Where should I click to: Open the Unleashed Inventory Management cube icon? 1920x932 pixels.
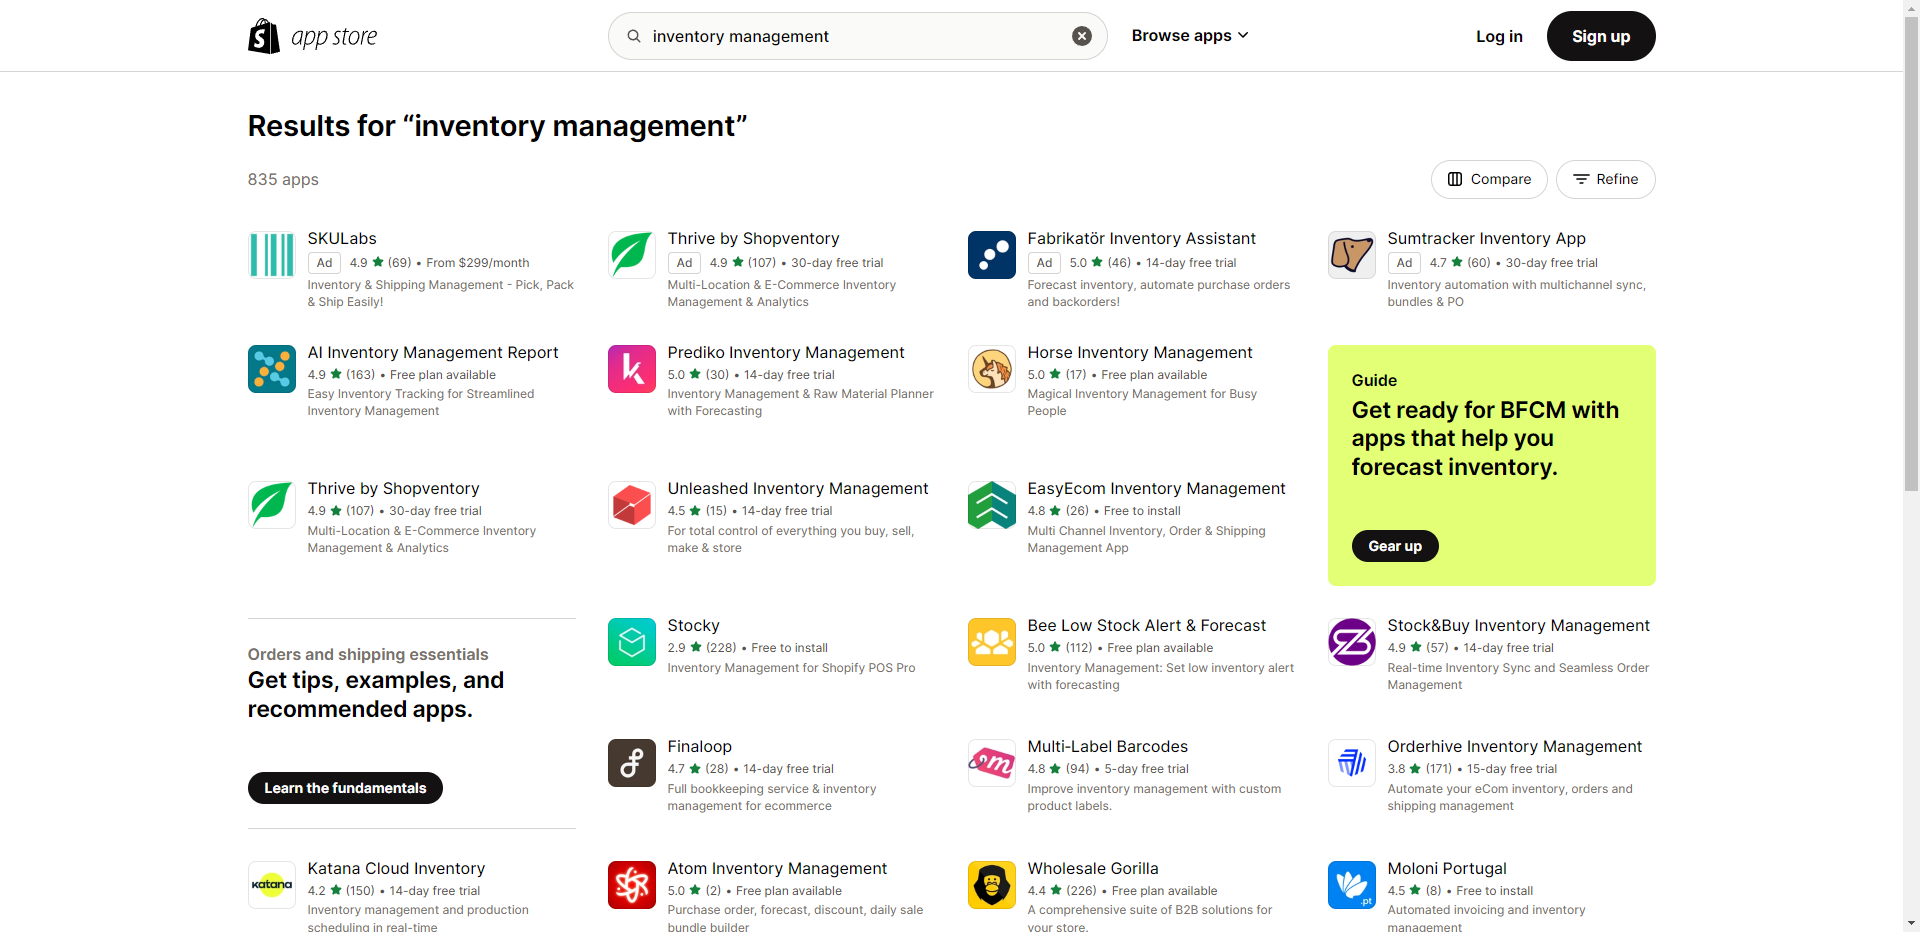[x=632, y=505]
